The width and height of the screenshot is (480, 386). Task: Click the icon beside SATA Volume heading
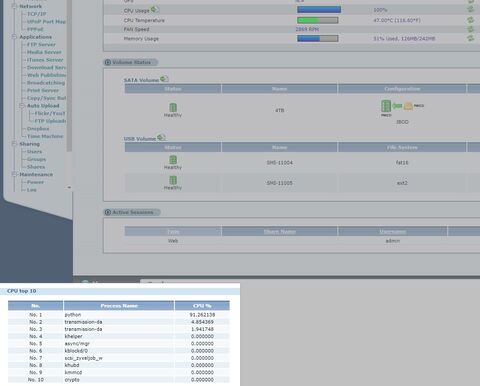[x=164, y=79]
